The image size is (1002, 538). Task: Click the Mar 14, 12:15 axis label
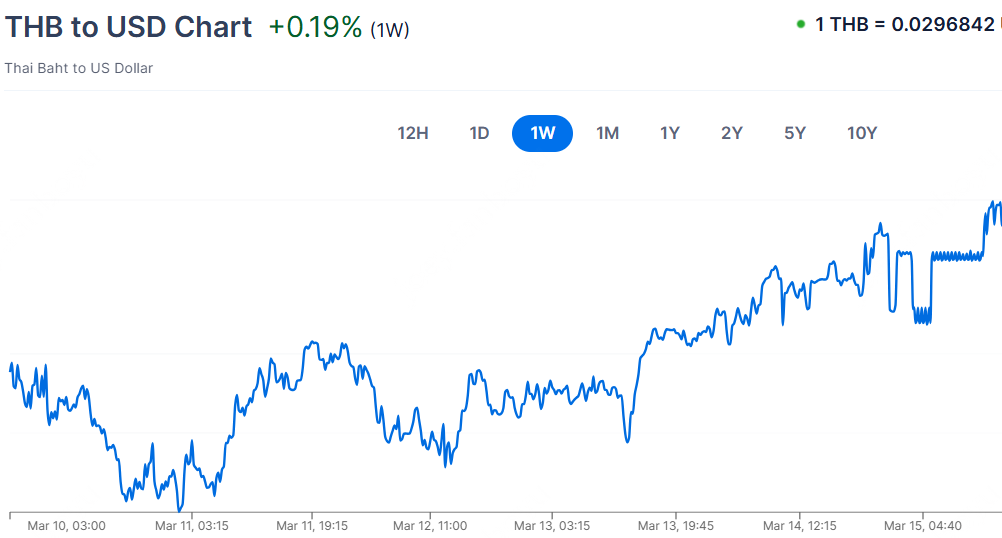point(798,525)
